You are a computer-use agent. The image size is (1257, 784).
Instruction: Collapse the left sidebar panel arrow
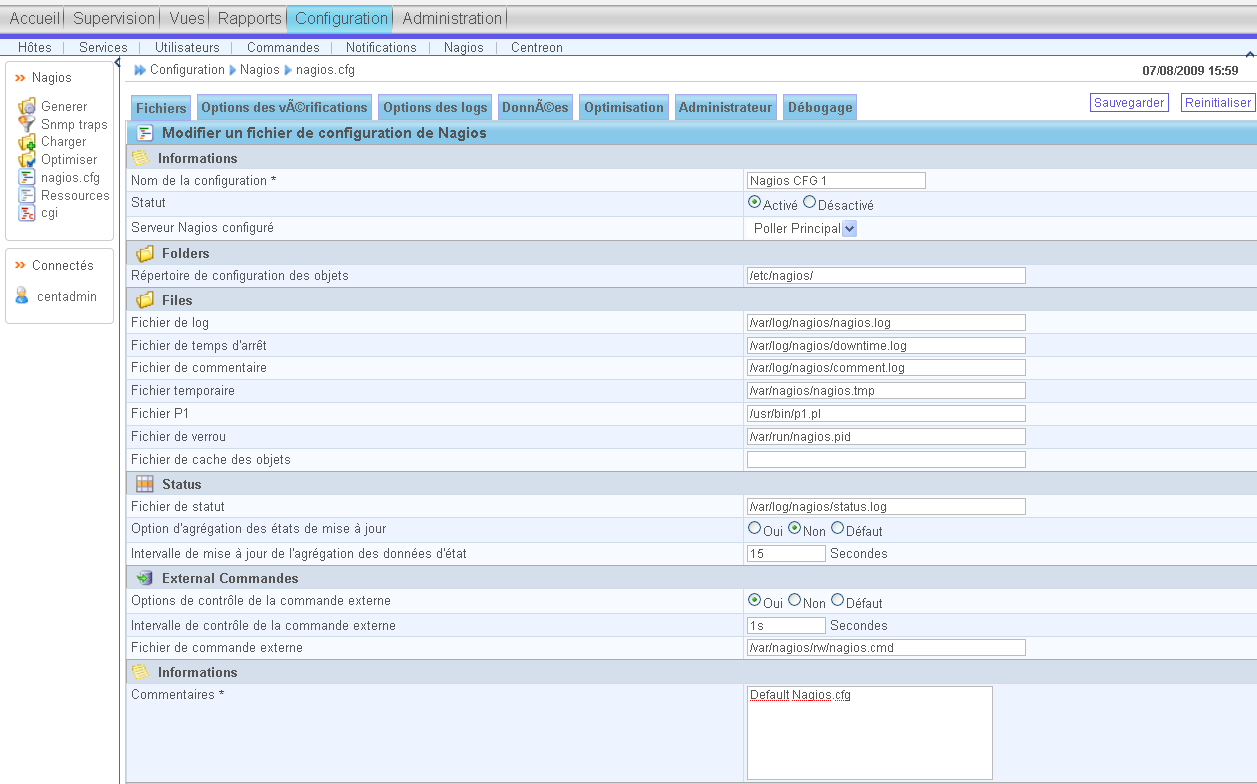click(x=118, y=63)
